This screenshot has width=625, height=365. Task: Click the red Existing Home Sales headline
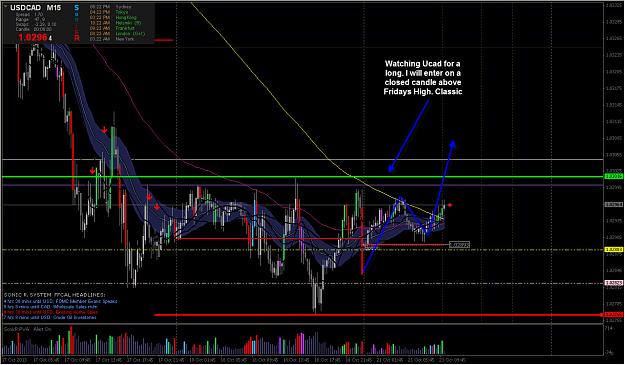50,312
